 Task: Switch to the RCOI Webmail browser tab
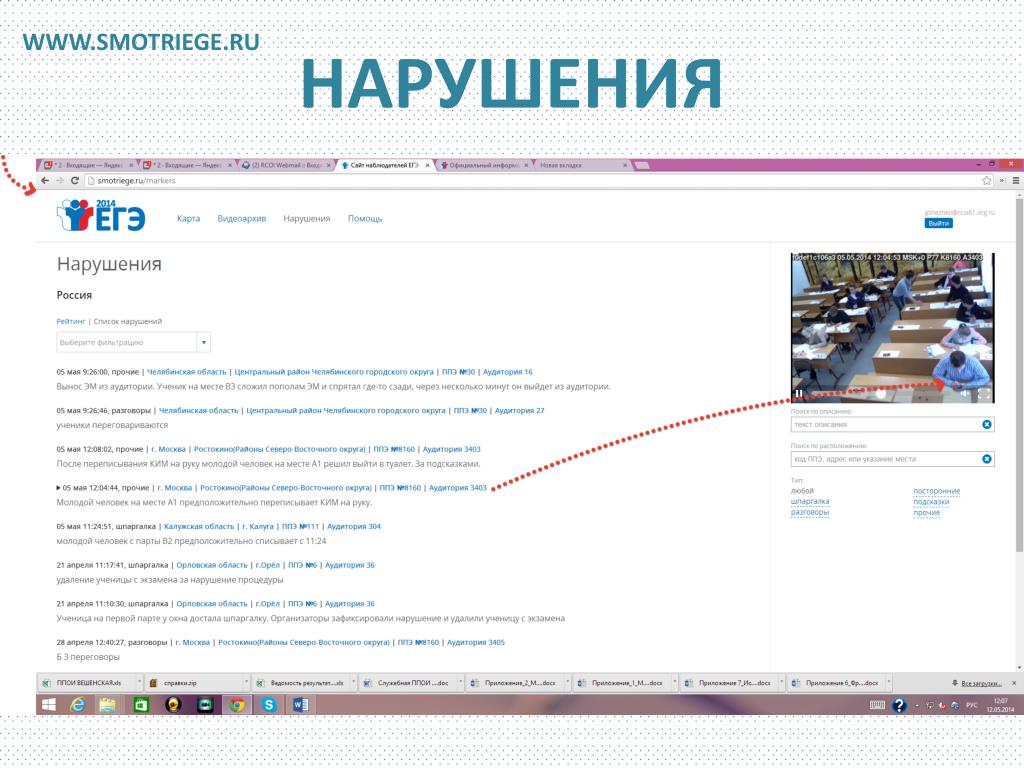coord(285,165)
